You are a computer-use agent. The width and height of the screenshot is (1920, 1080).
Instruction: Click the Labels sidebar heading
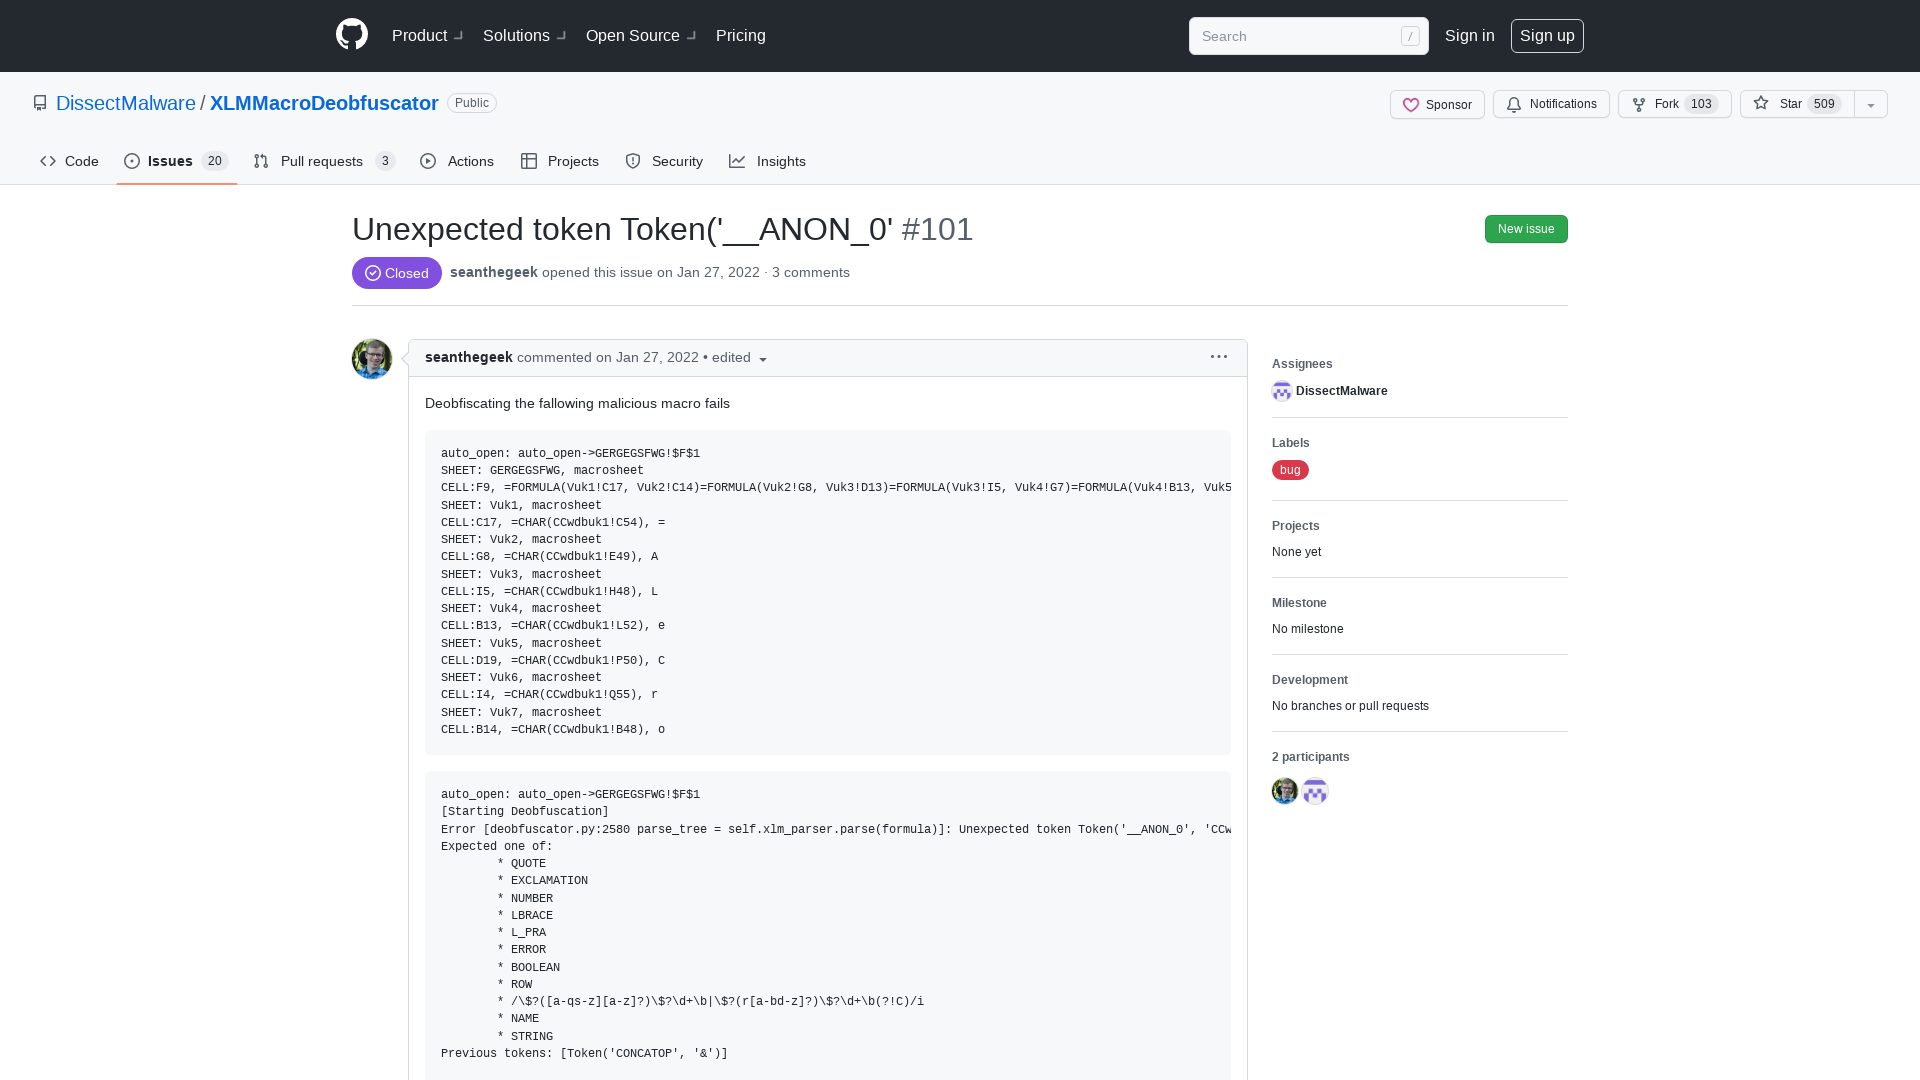[x=1291, y=443]
